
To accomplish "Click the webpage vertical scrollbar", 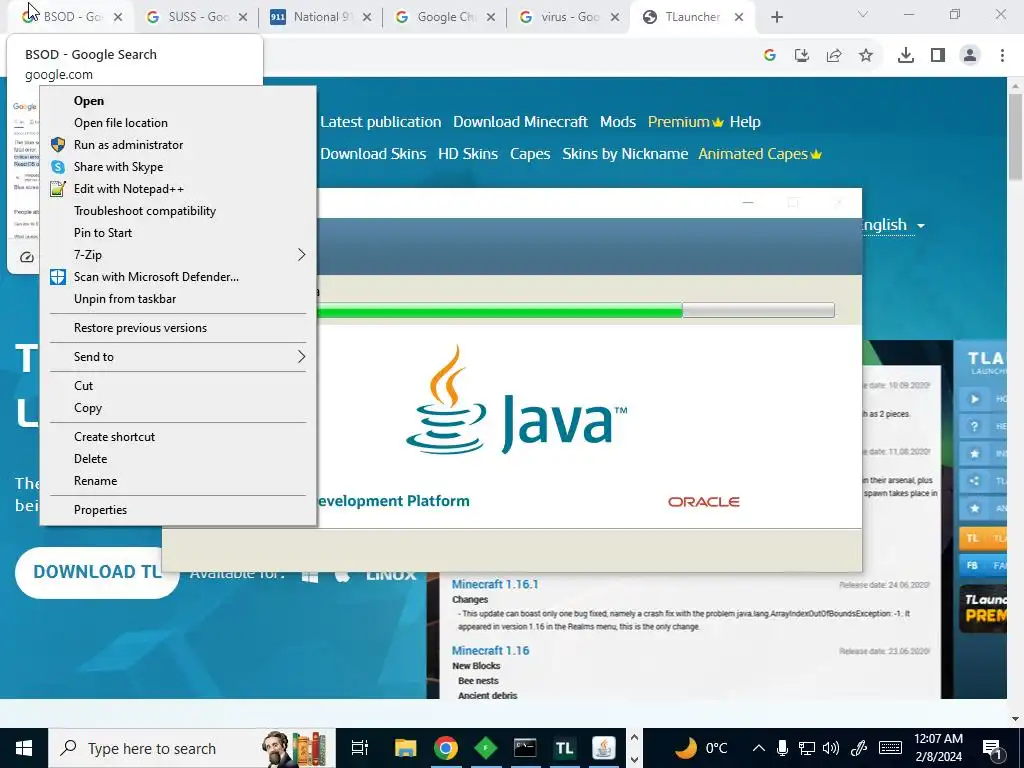I will [1015, 137].
